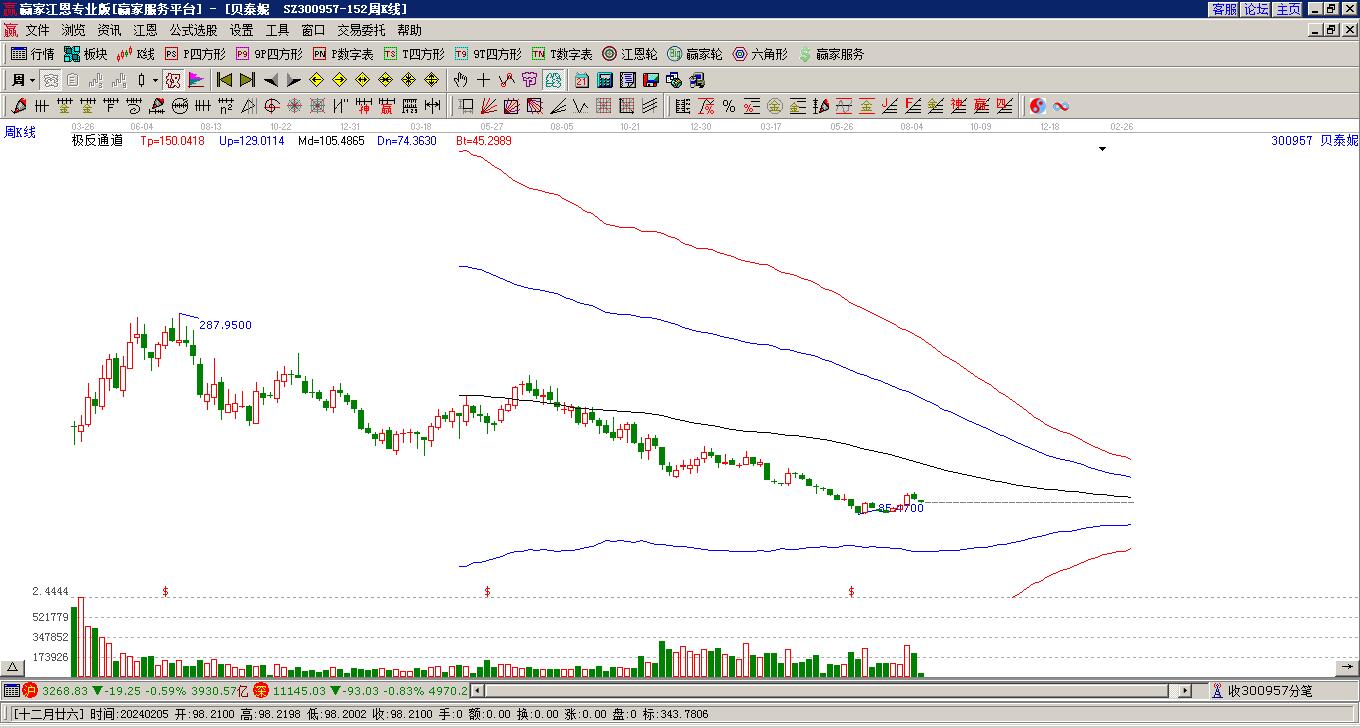
Task: Click the infinity symbol icon
Action: [x=1061, y=106]
